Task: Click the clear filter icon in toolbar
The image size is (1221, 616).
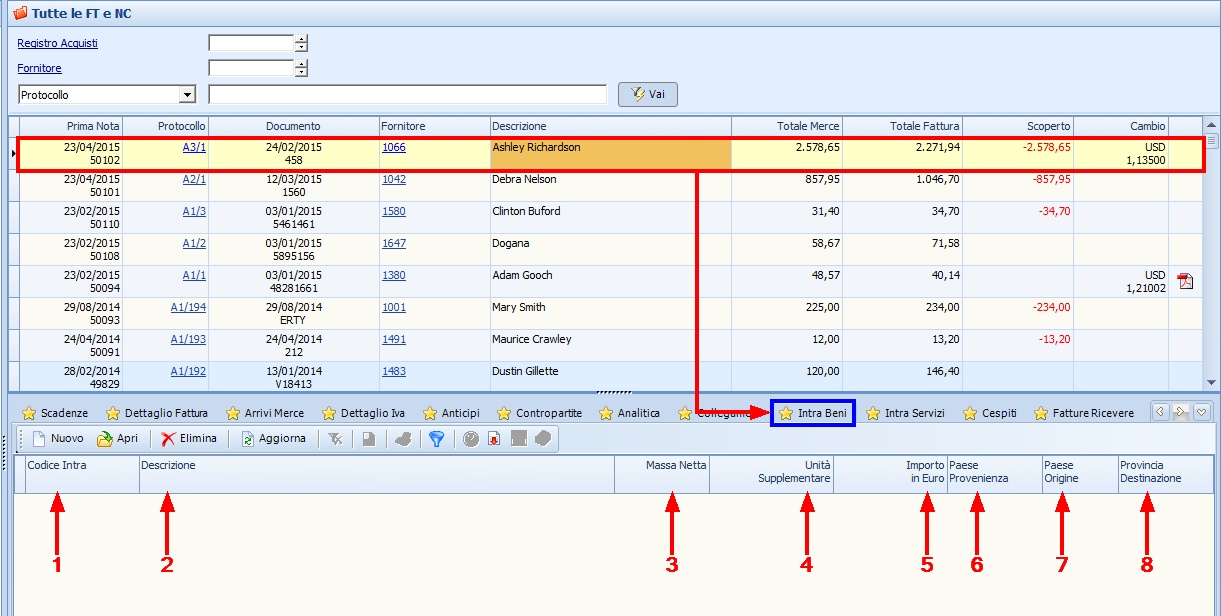Action: pyautogui.click(x=335, y=439)
